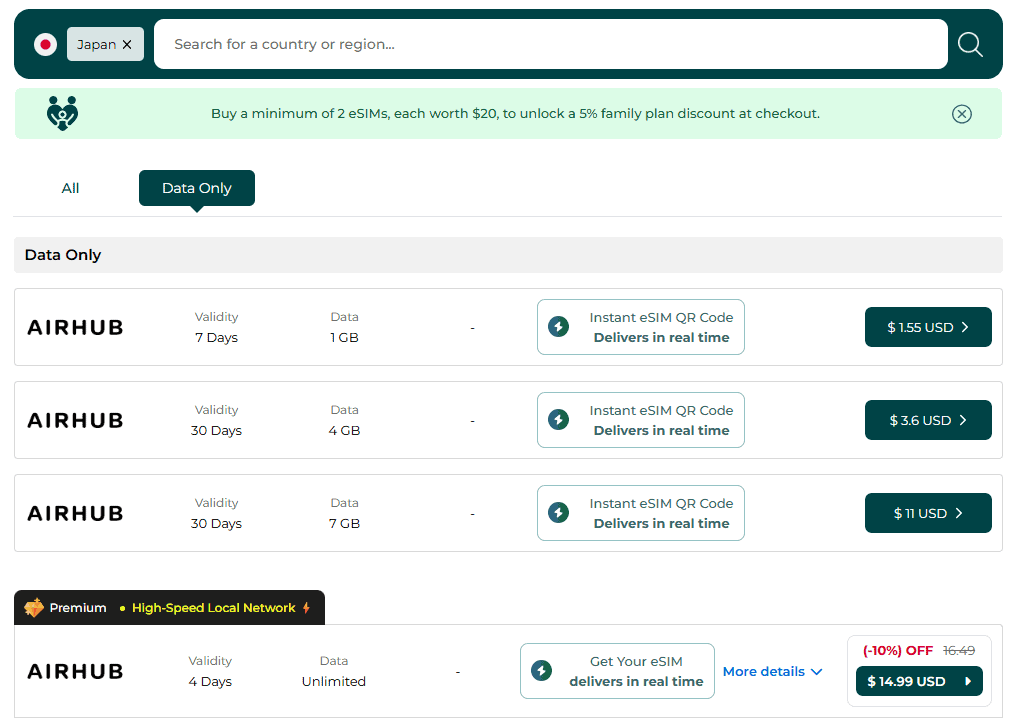Screen dimensions: 1017x725
Task: Click the "4 Days" validity value
Action: [210, 682]
